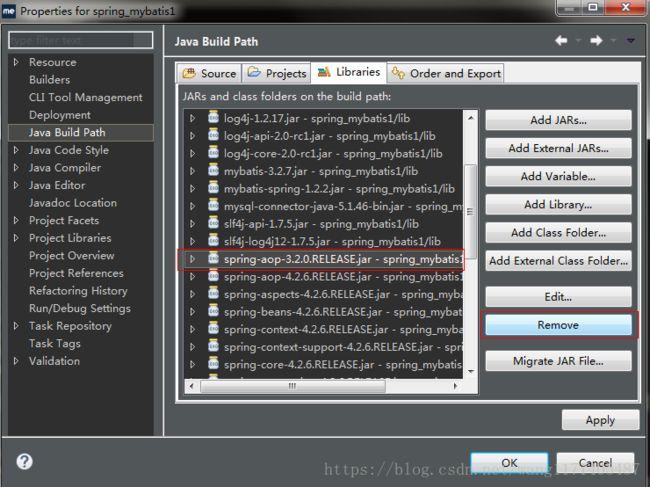650x487 pixels.
Task: Click the Add Library... button
Action: (x=558, y=204)
